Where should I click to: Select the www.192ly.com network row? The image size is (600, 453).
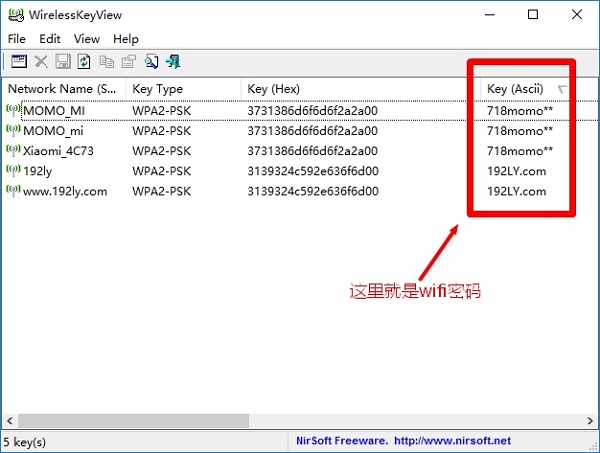64,191
